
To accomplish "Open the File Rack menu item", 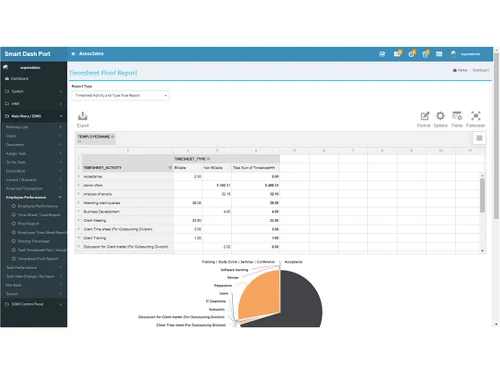I will pos(33,285).
